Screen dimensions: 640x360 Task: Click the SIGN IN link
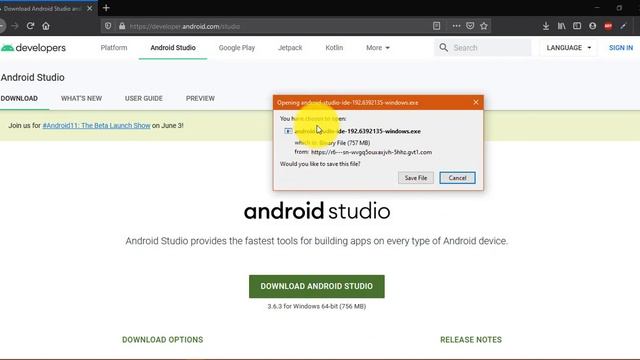point(621,48)
